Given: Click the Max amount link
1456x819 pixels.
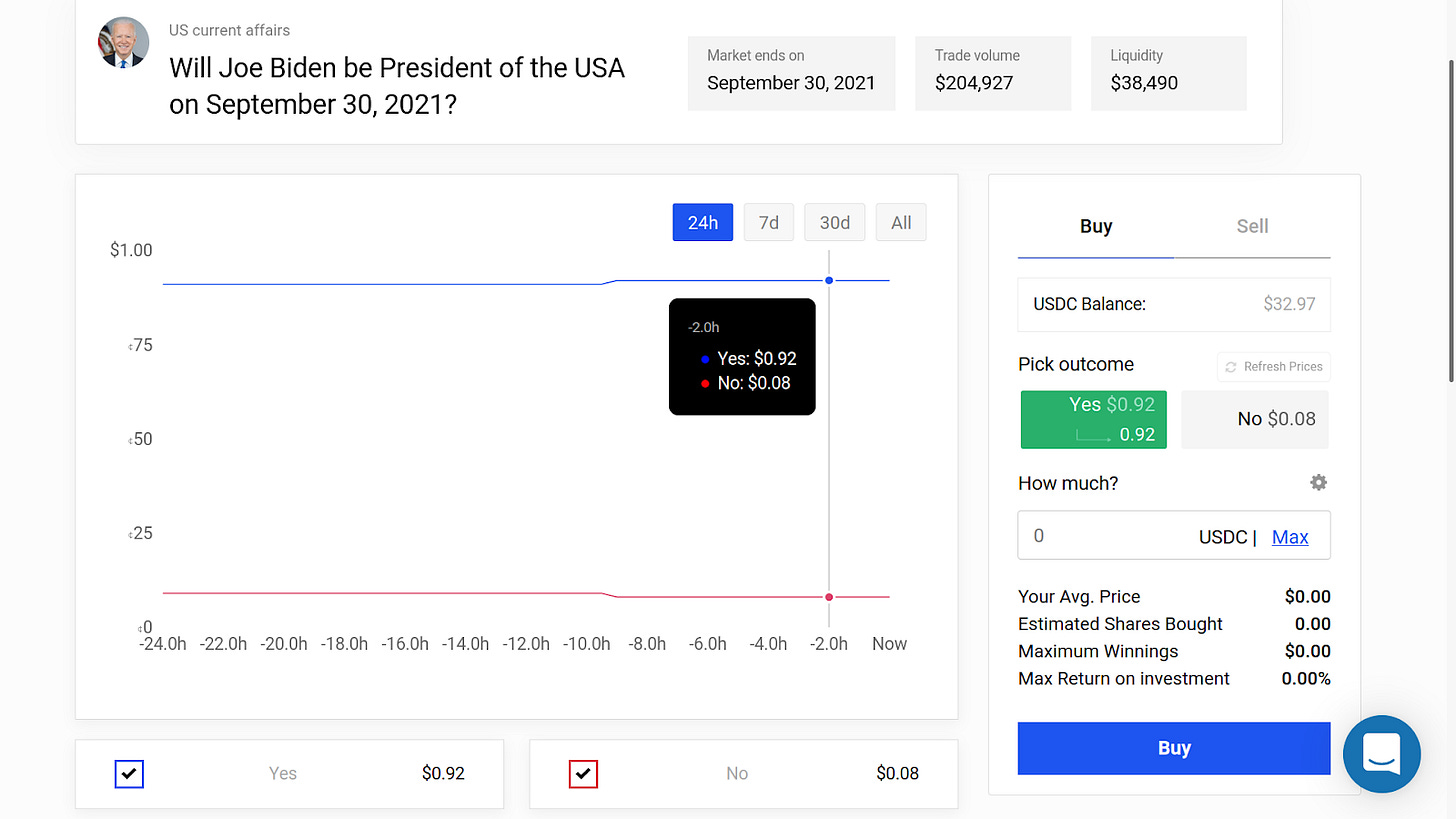Looking at the screenshot, I should (x=1290, y=537).
